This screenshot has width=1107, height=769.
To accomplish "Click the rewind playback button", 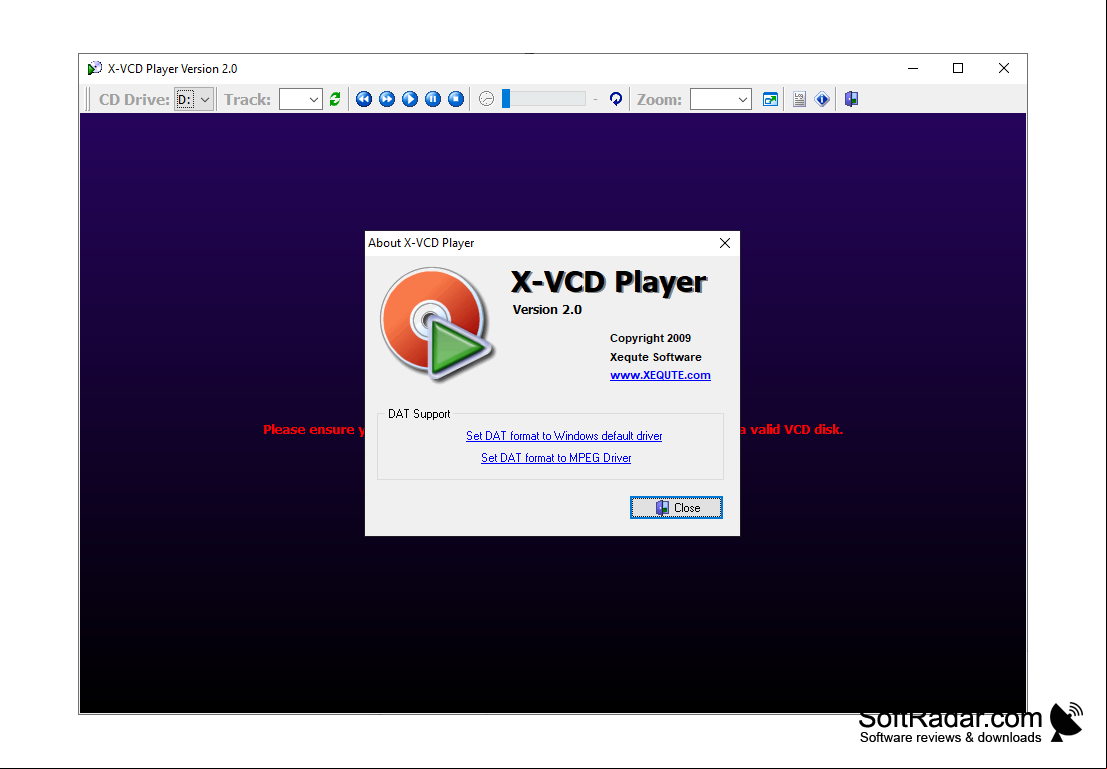I will click(364, 100).
